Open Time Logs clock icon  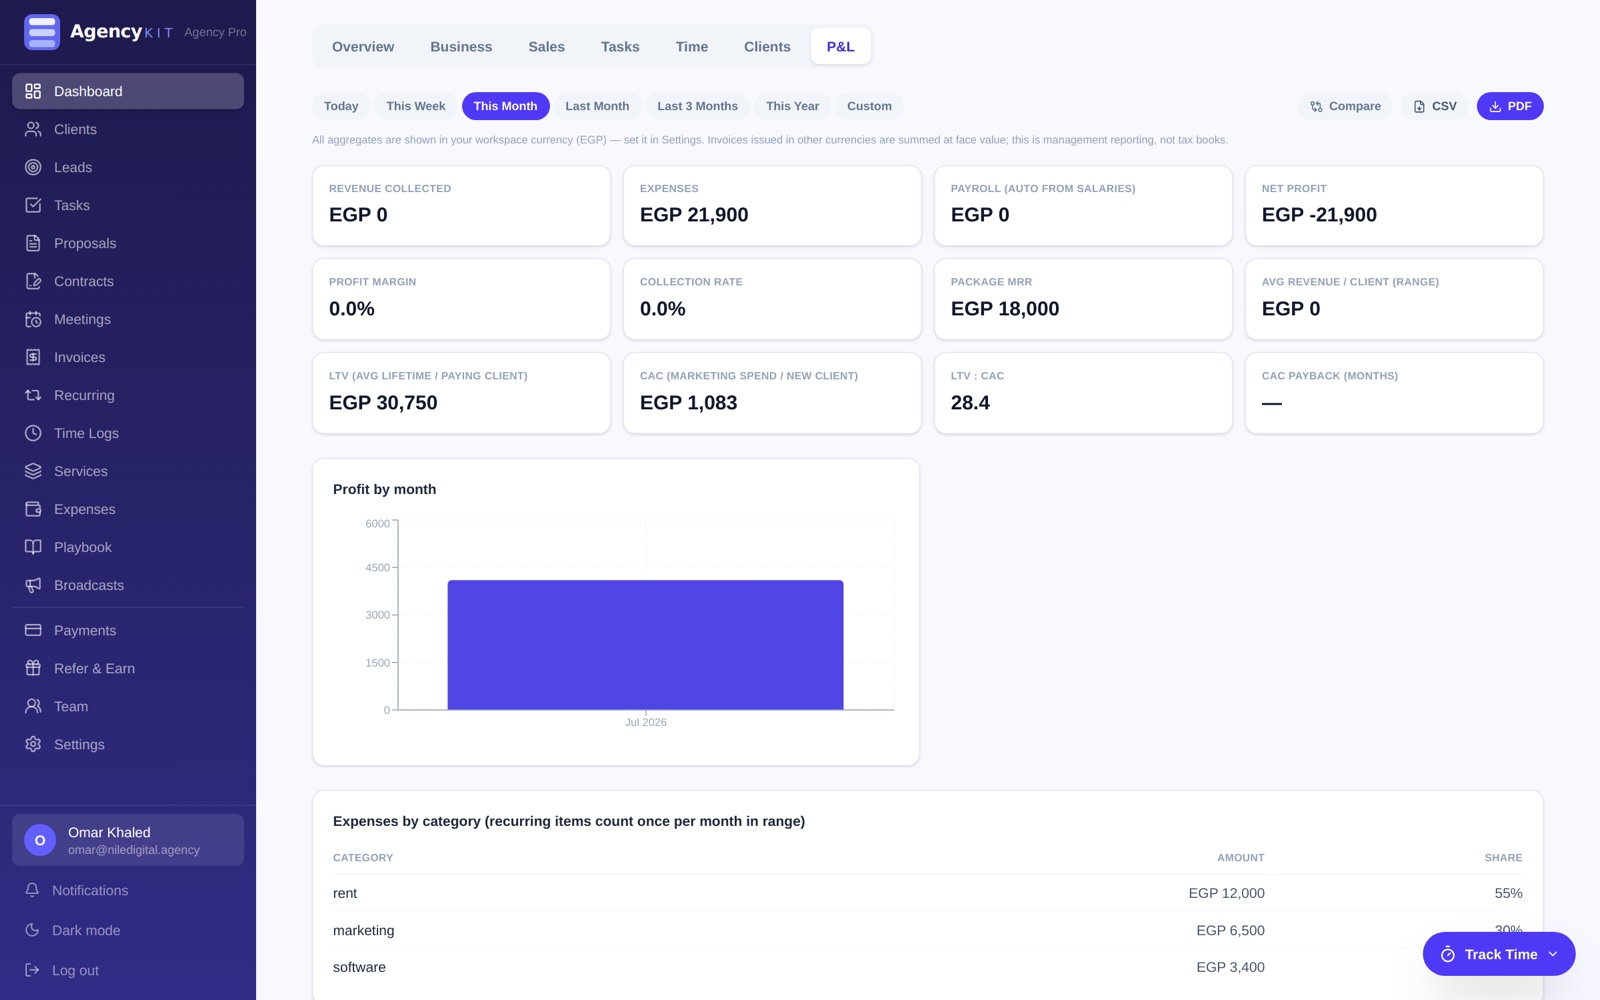[33, 433]
